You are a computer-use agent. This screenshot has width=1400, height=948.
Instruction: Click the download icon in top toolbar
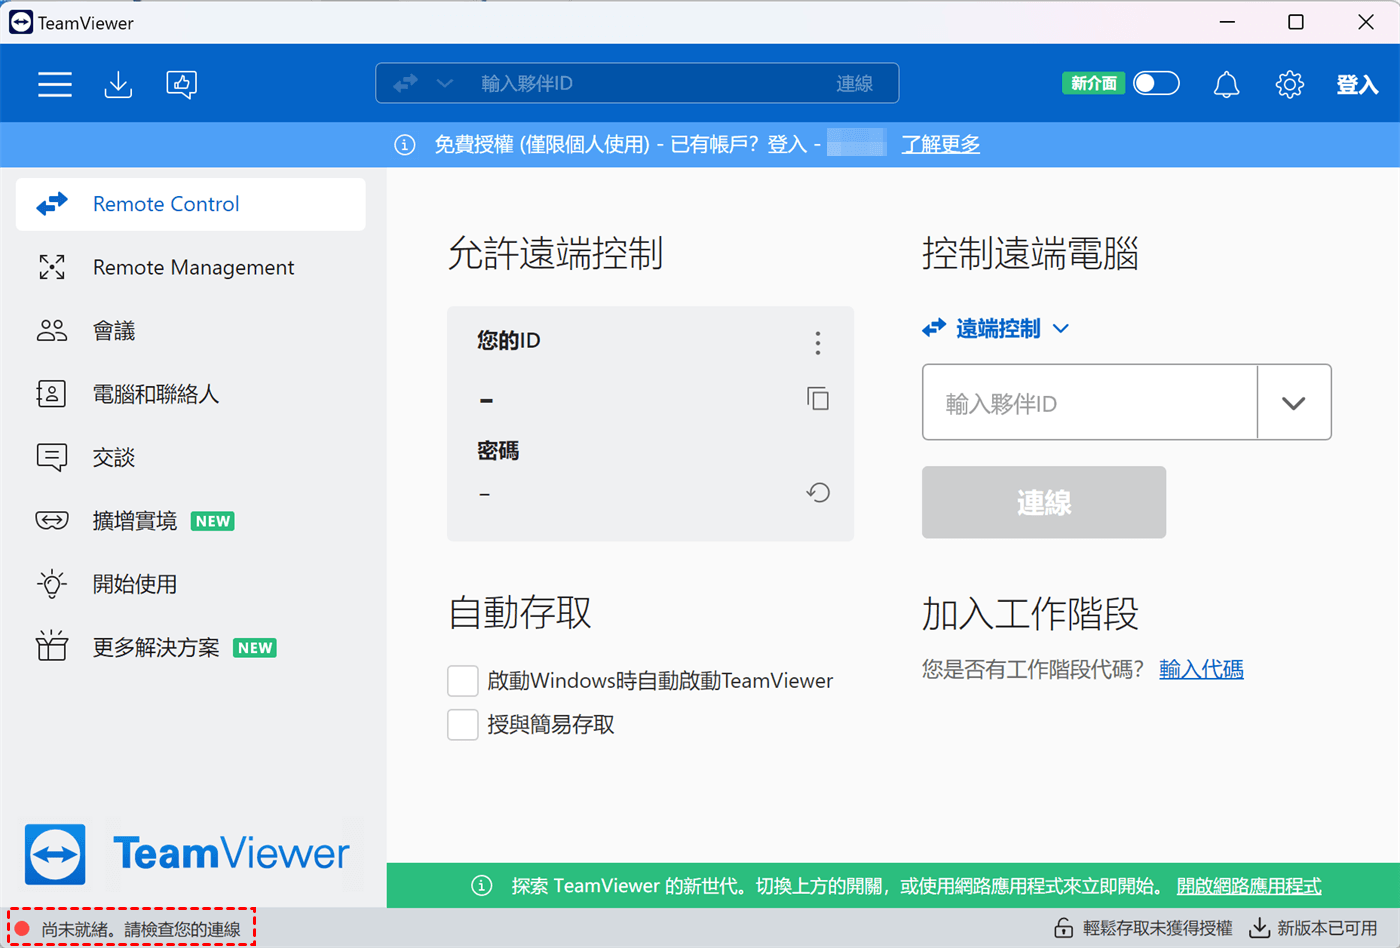pyautogui.click(x=118, y=84)
